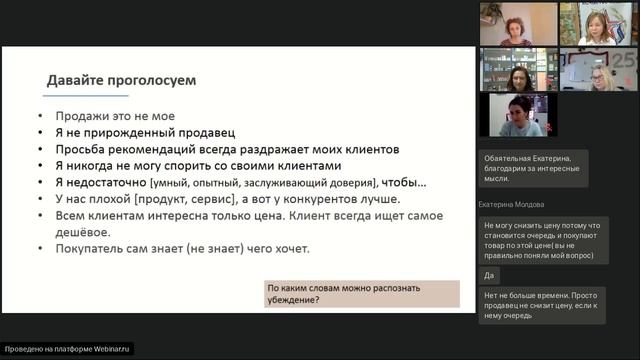Image resolution: width=640 pixels, height=360 pixels.
Task: Select slide title 'Давайте проголосуем'
Action: tap(121, 80)
